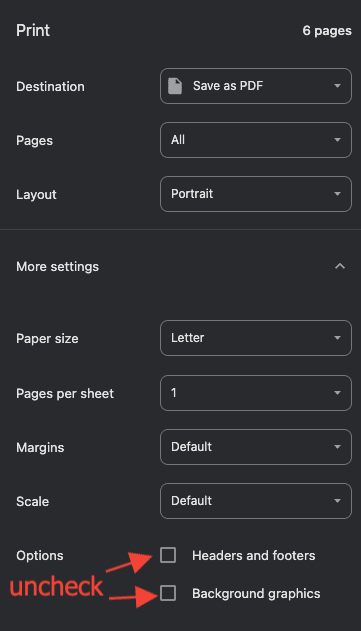
Task: Open the Layout dropdown set to Portrait
Action: [256, 194]
